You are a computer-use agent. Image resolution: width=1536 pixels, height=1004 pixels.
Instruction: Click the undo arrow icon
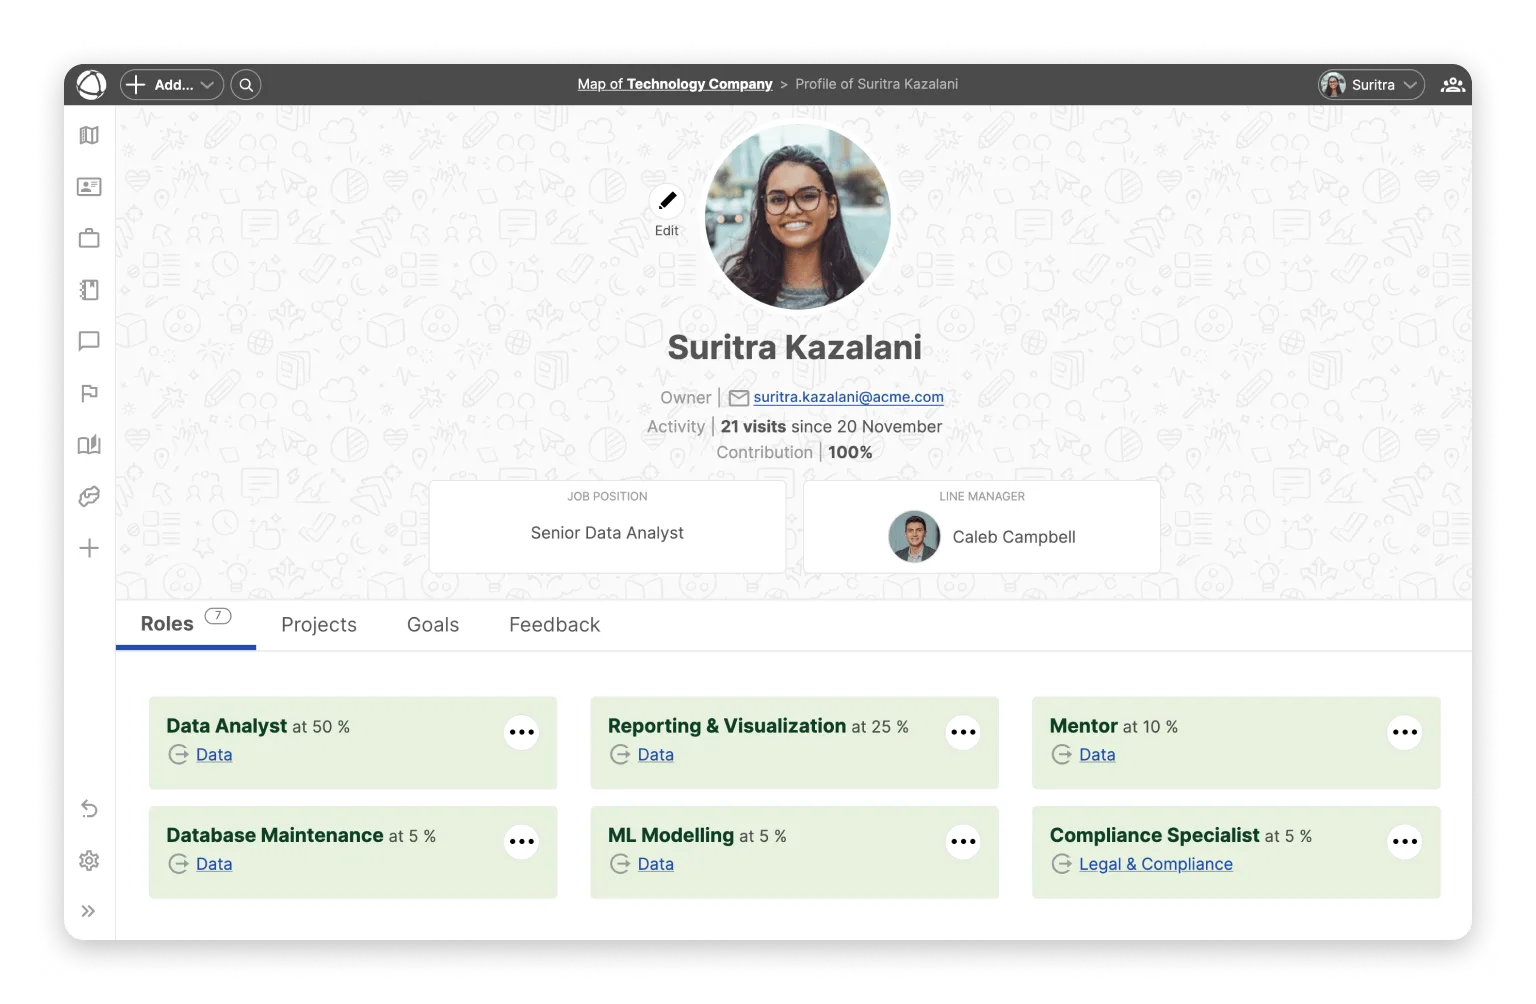tap(89, 809)
